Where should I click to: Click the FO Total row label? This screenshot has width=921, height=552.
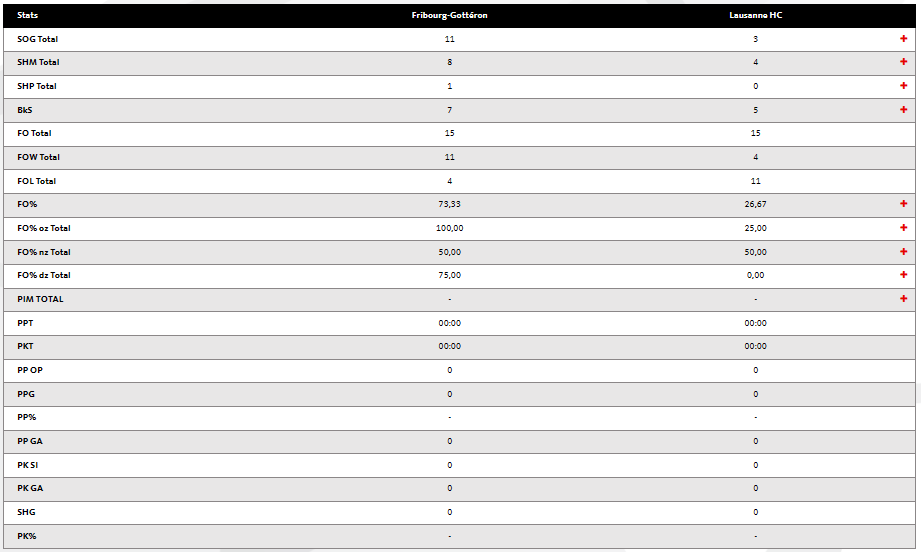click(34, 133)
